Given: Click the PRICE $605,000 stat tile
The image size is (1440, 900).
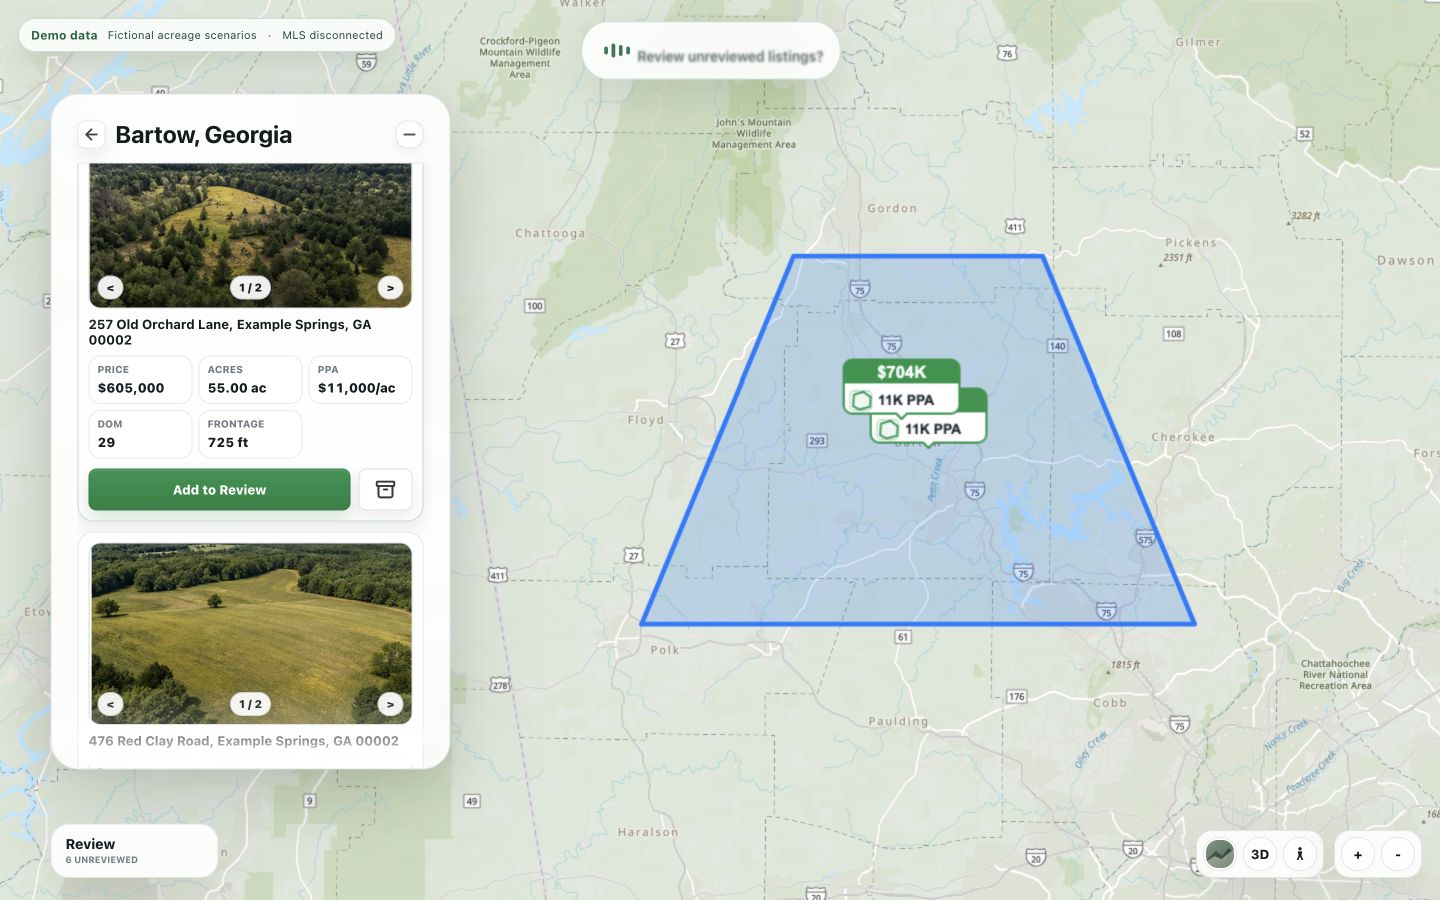Looking at the screenshot, I should (x=140, y=380).
